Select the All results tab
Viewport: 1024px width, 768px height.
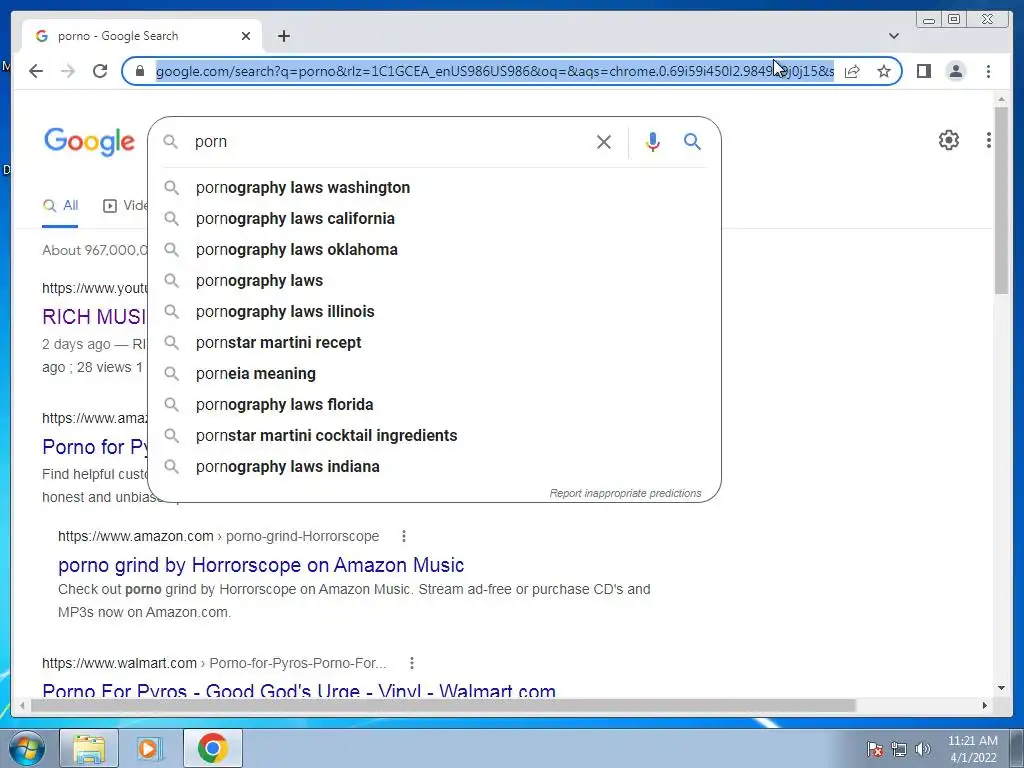(x=60, y=206)
